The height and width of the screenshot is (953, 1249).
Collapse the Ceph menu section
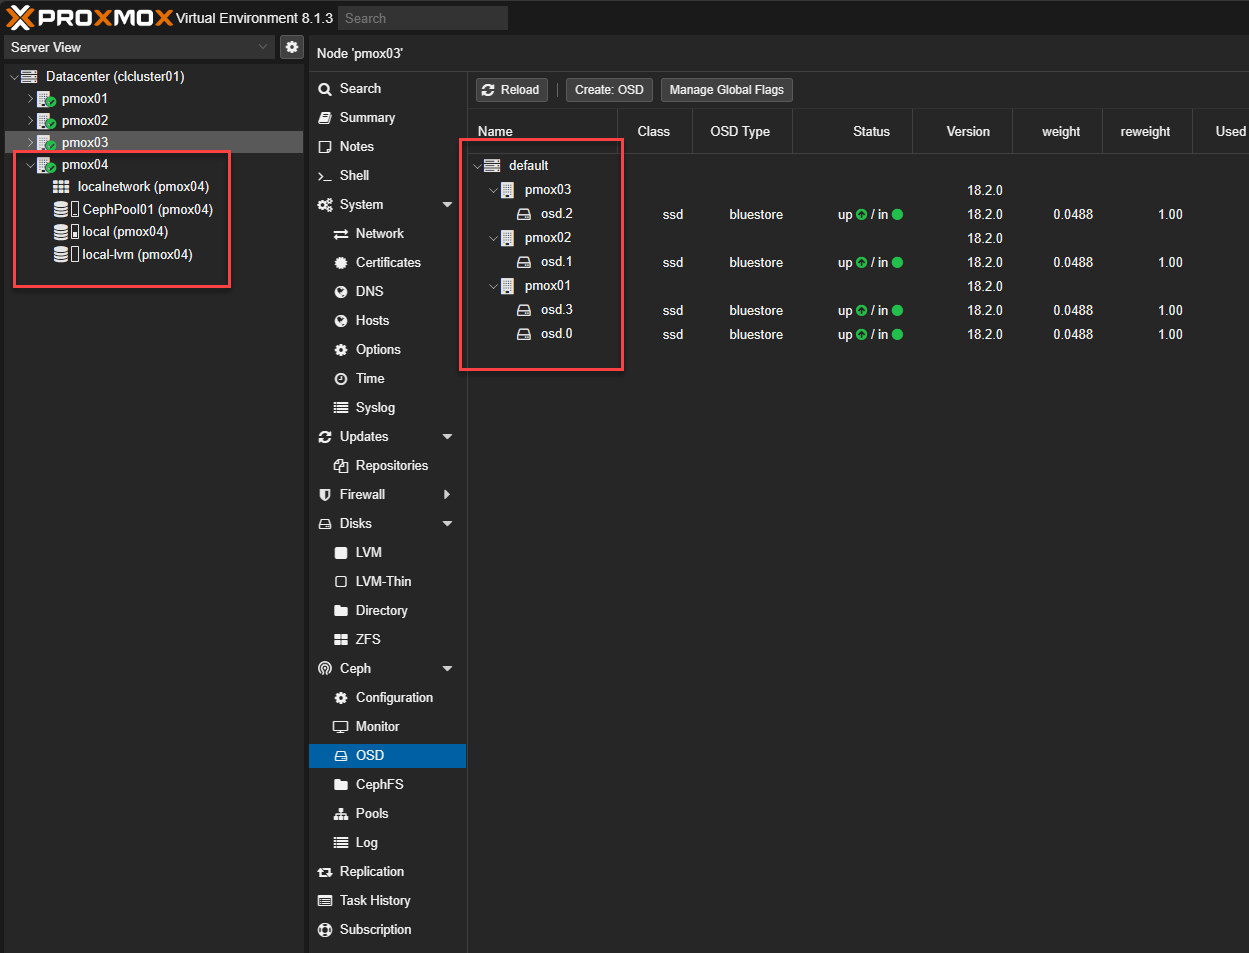click(447, 669)
